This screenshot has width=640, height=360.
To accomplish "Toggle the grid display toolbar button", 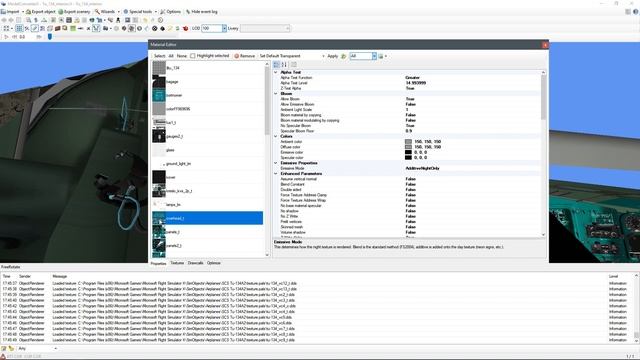I will (x=19, y=29).
